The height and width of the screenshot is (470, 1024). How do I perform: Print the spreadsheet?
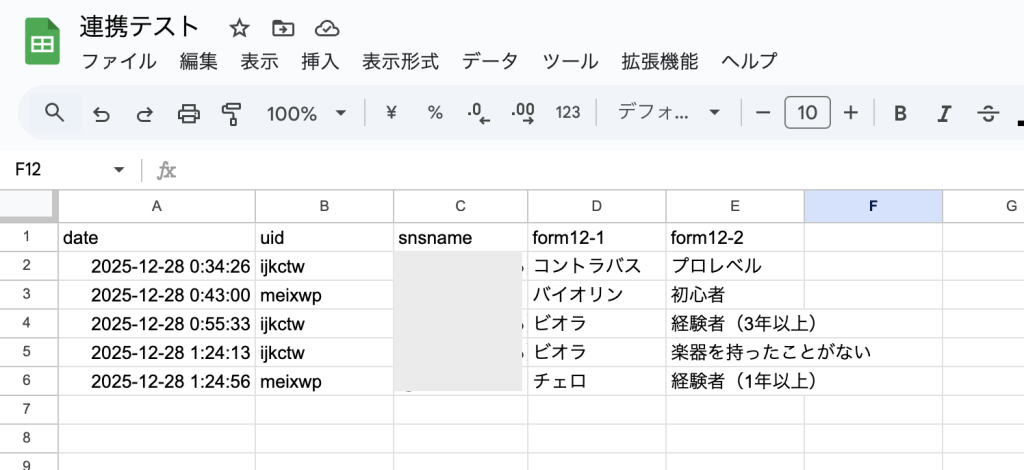[x=188, y=113]
